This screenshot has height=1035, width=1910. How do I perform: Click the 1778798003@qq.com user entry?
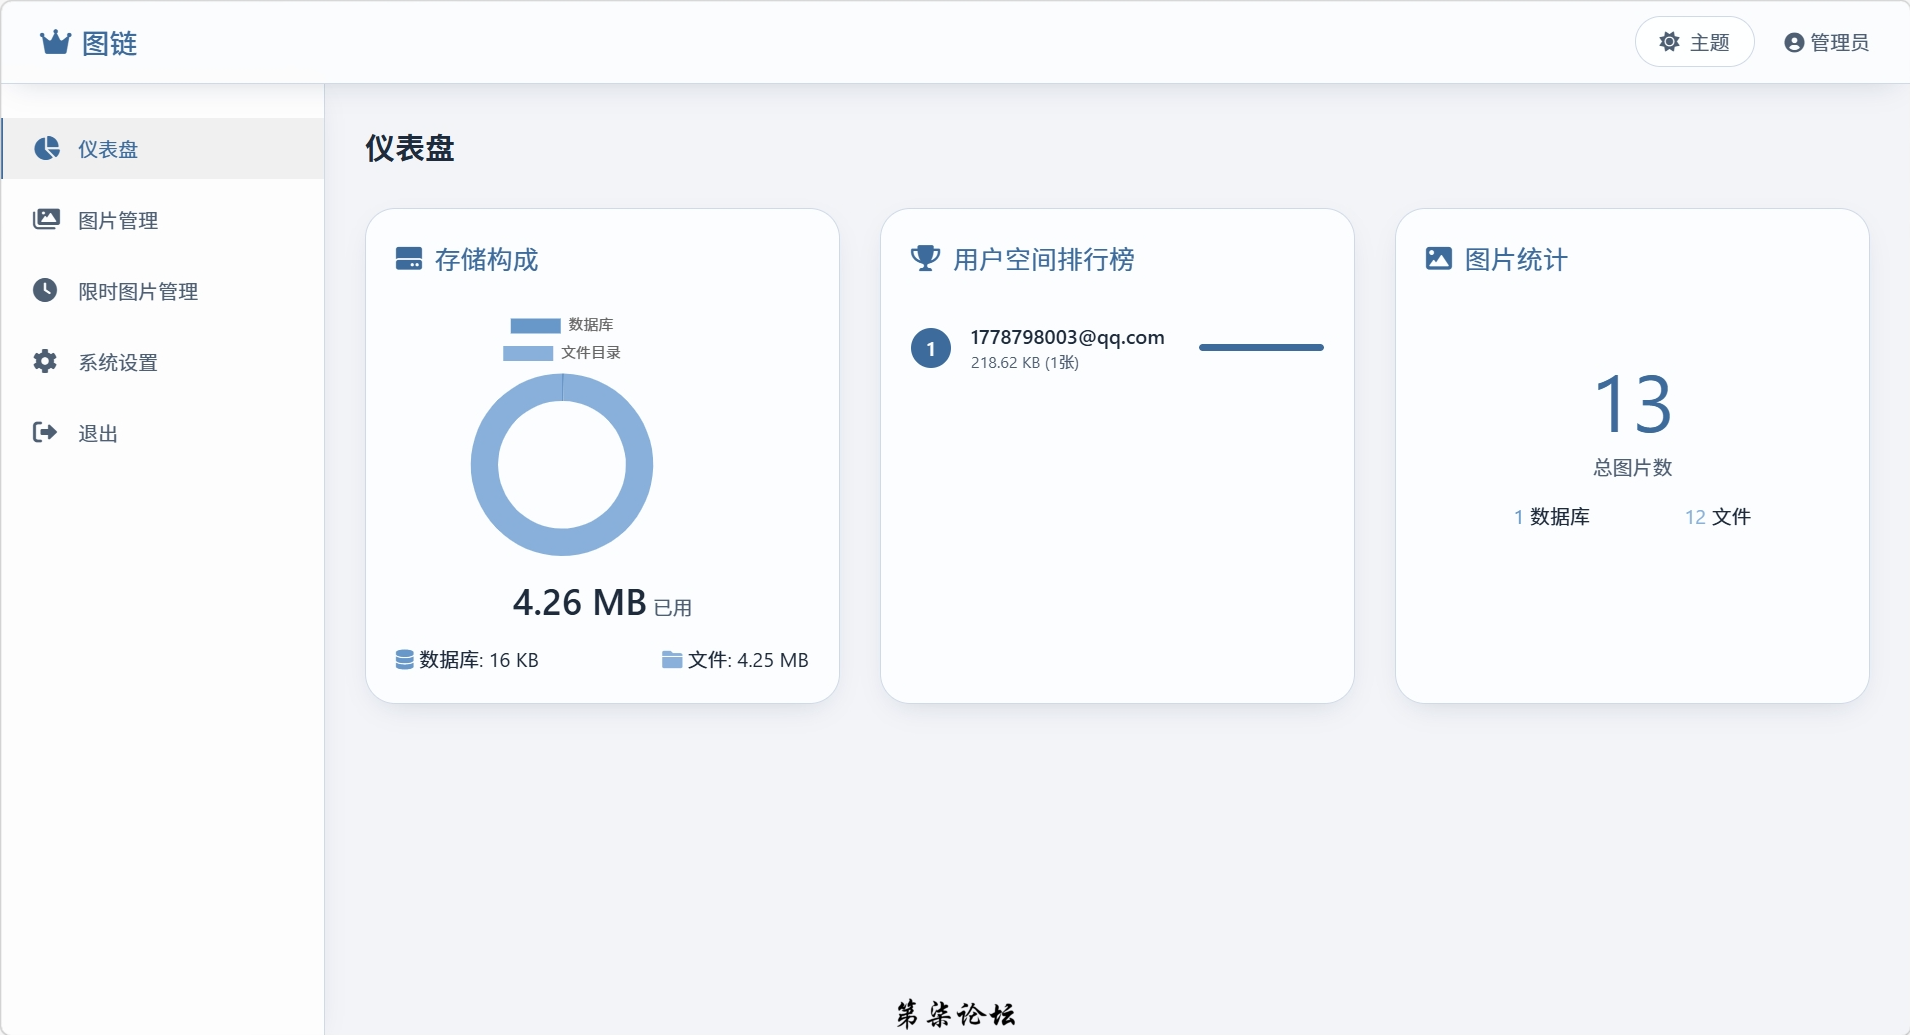pyautogui.click(x=1067, y=338)
